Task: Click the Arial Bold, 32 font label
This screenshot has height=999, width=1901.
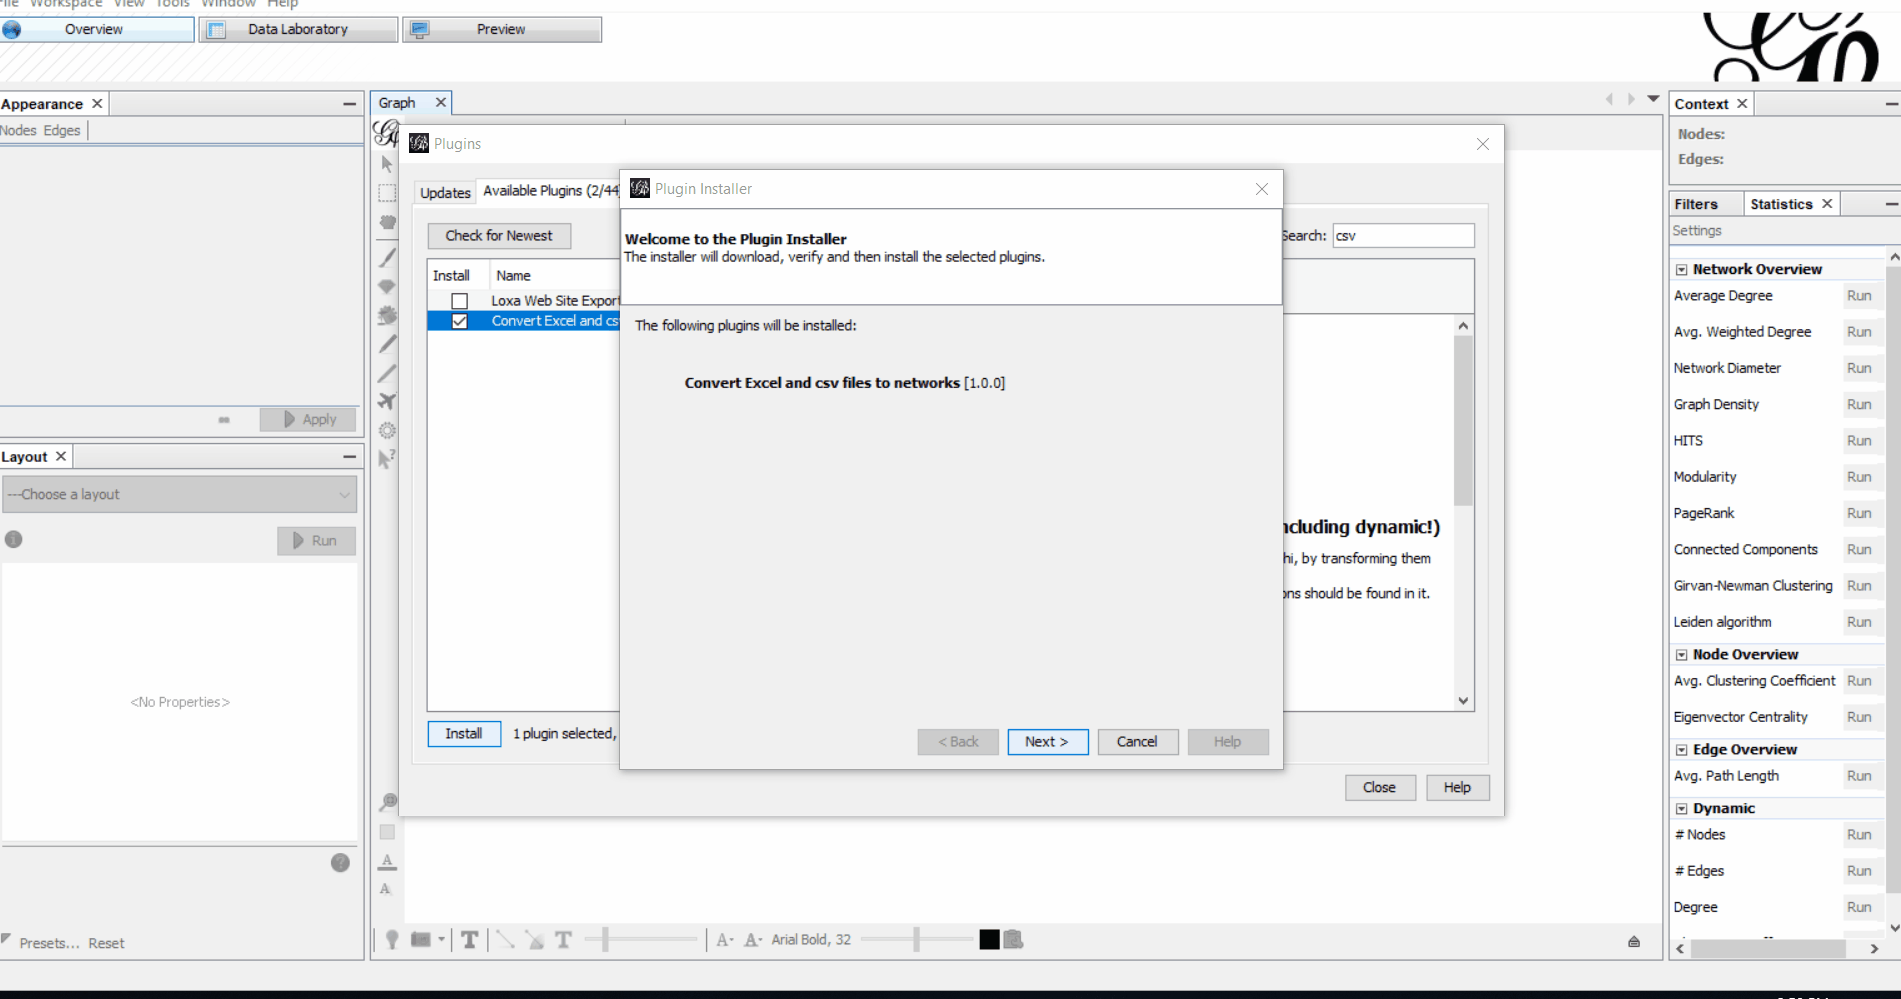Action: coord(811,939)
